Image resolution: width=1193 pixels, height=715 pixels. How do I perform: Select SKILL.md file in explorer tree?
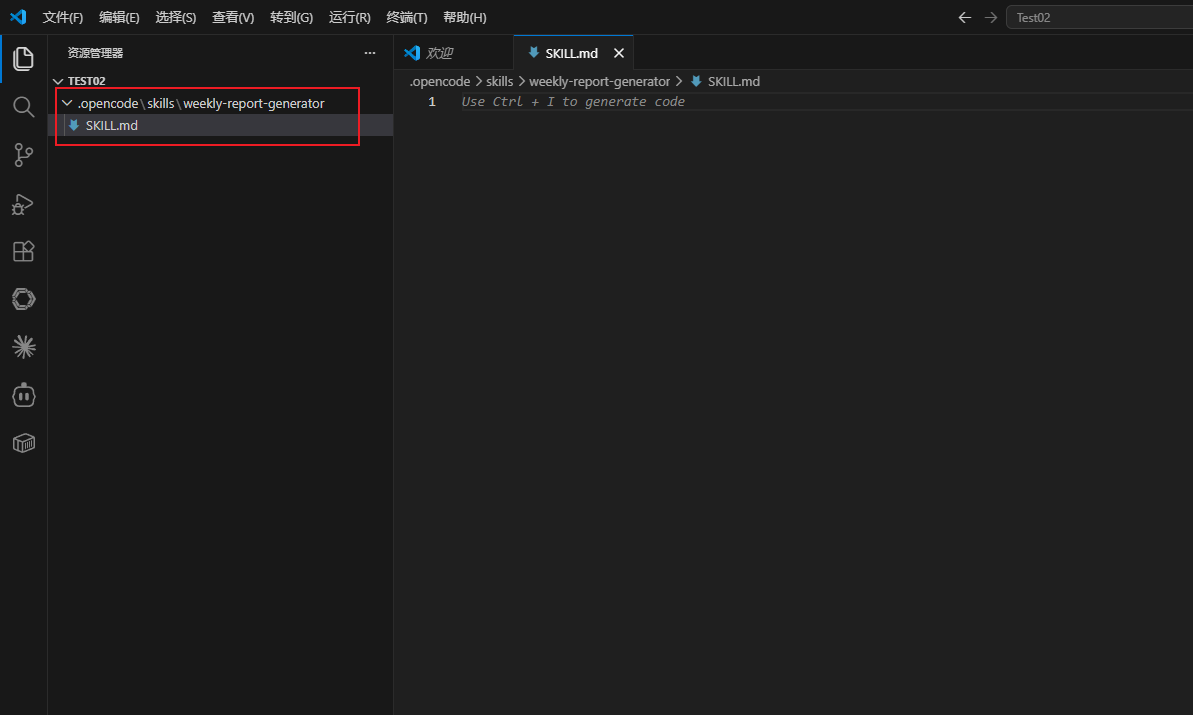pyautogui.click(x=221, y=126)
